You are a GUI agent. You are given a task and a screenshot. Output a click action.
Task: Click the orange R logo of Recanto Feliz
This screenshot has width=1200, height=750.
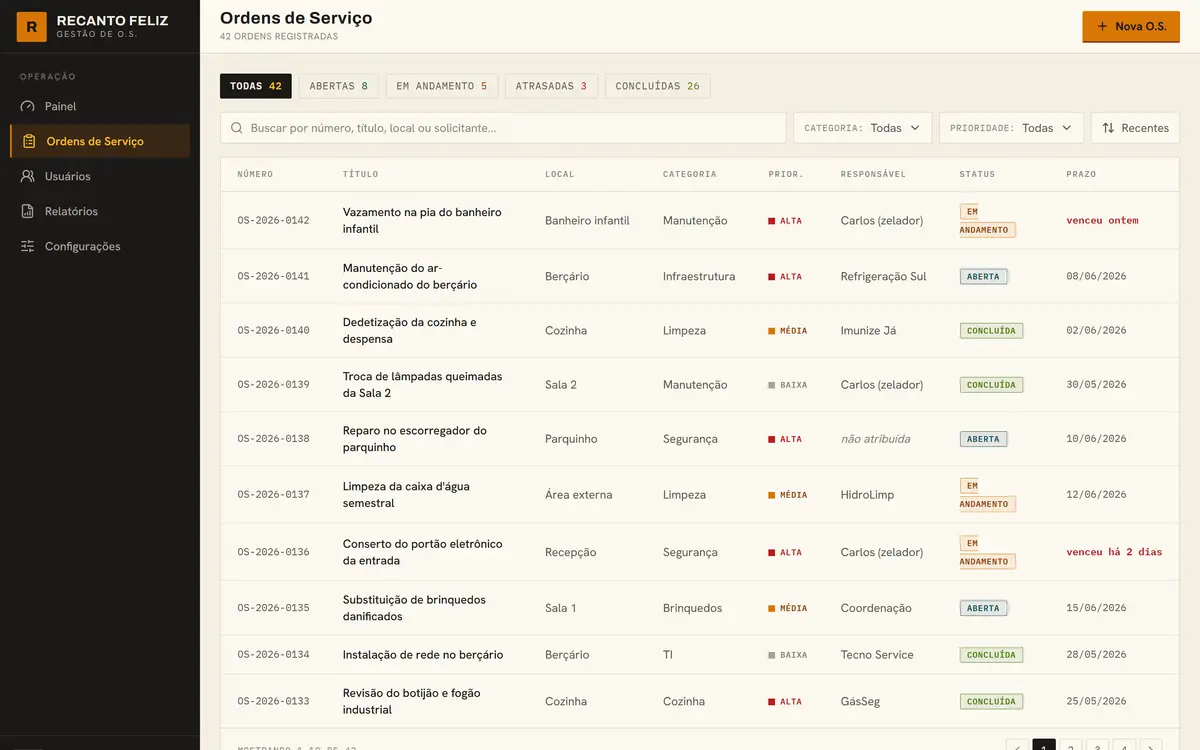pos(32,27)
